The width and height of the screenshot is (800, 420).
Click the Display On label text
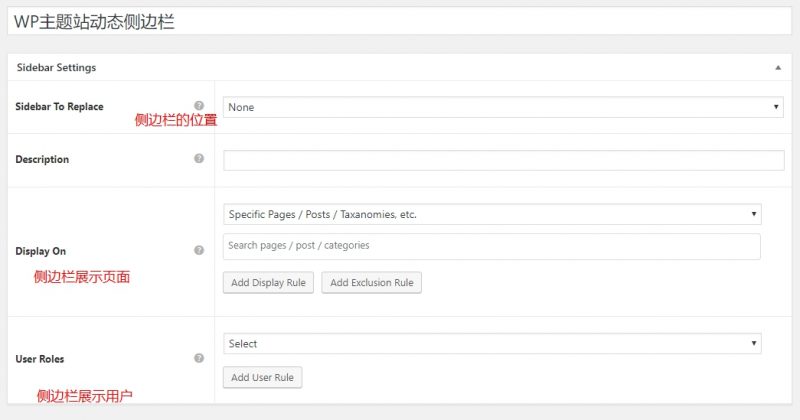(41, 251)
